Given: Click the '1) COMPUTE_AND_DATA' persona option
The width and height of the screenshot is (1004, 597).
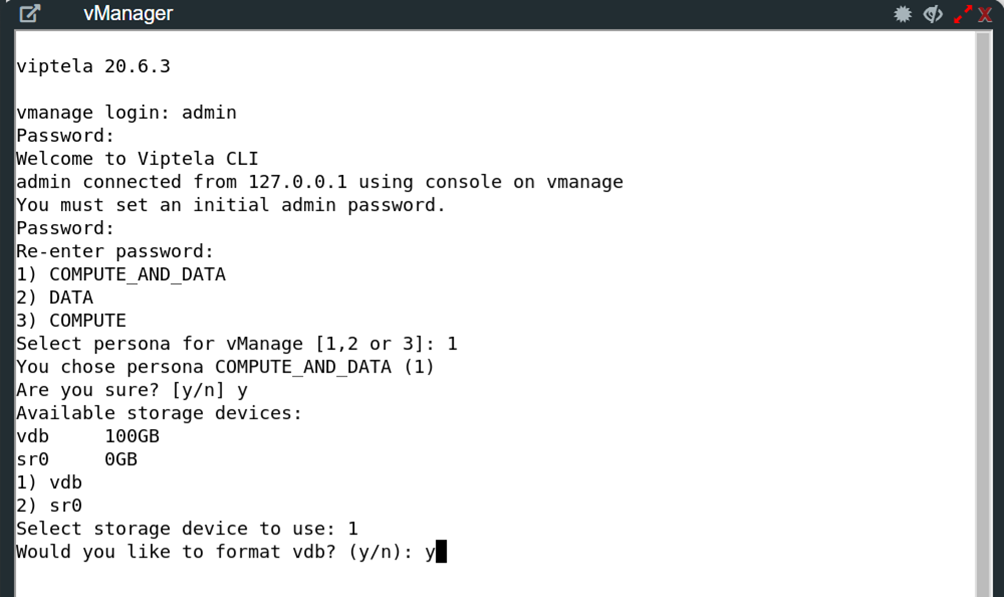Looking at the screenshot, I should (x=121, y=274).
